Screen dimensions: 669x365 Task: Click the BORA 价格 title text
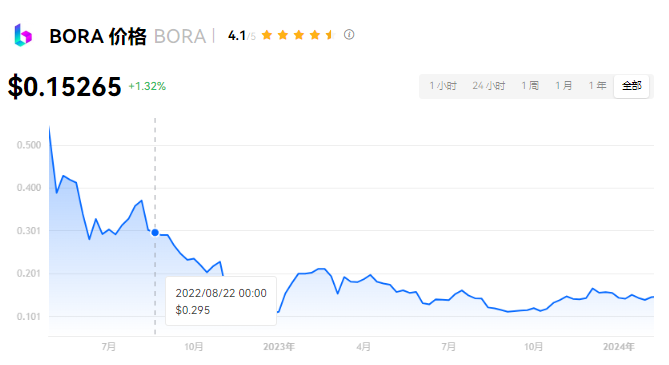(98, 36)
